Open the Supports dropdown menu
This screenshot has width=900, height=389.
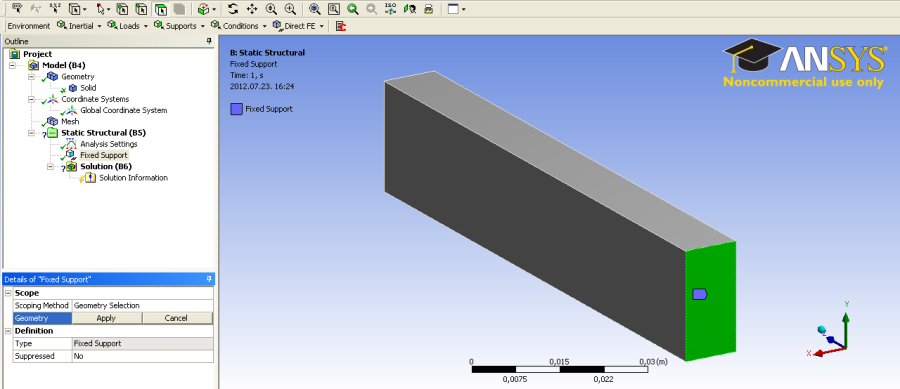pyautogui.click(x=180, y=26)
